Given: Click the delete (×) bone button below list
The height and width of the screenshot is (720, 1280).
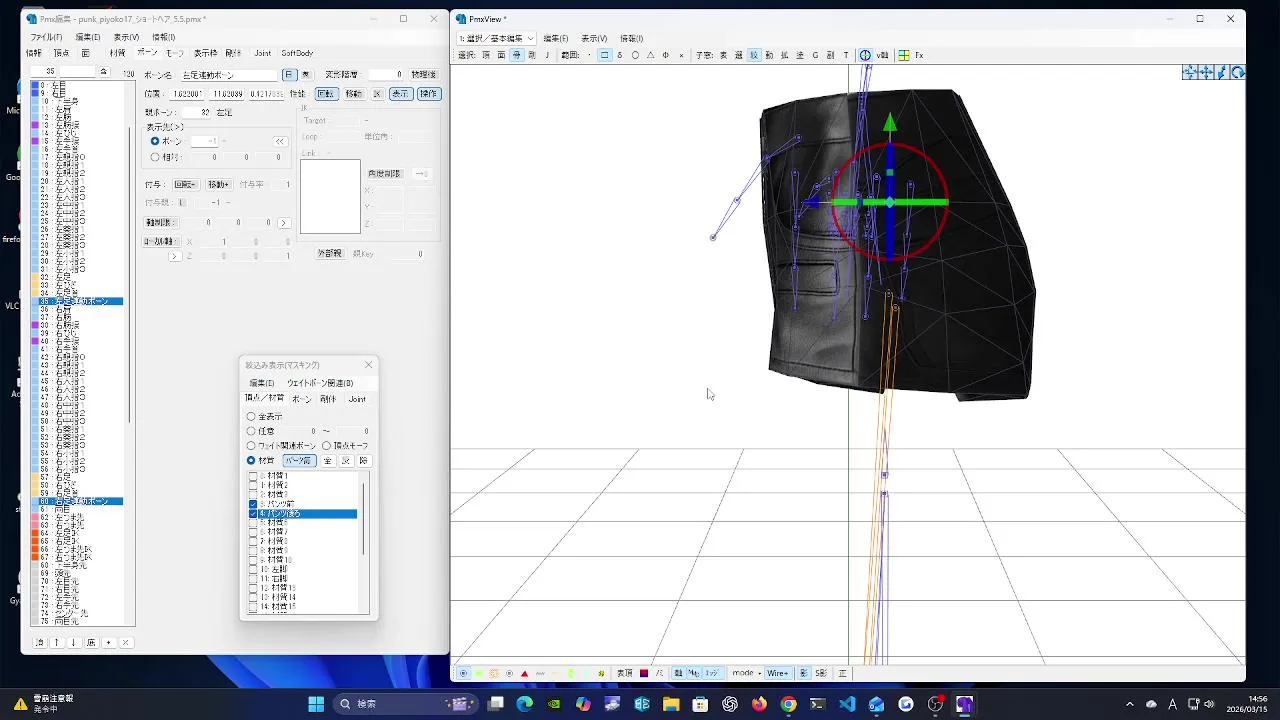Looking at the screenshot, I should pyautogui.click(x=126, y=642).
